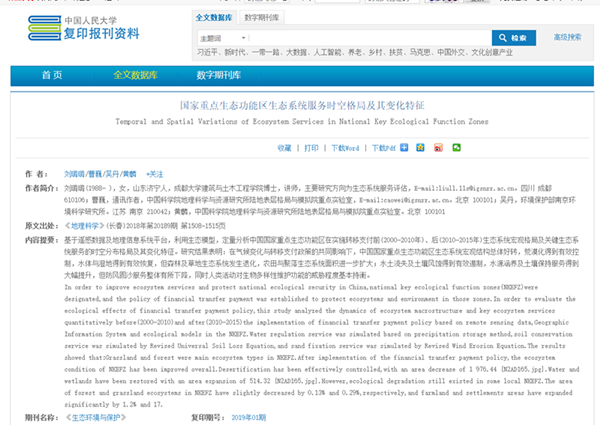Click 收藏 to bookmark the article
Image resolution: width=600 pixels, height=425 pixels.
284,147
